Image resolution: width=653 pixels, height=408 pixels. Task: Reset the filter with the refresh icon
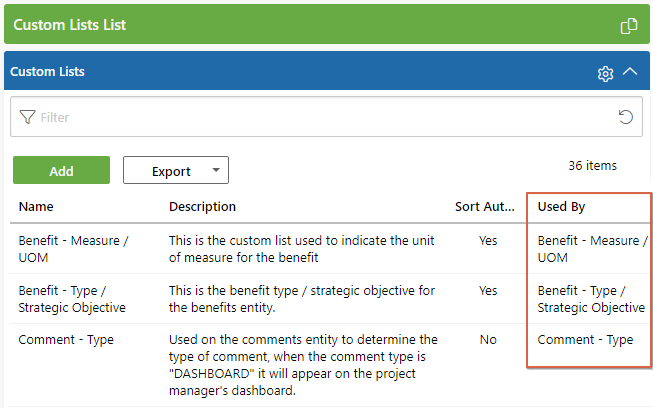tap(626, 117)
